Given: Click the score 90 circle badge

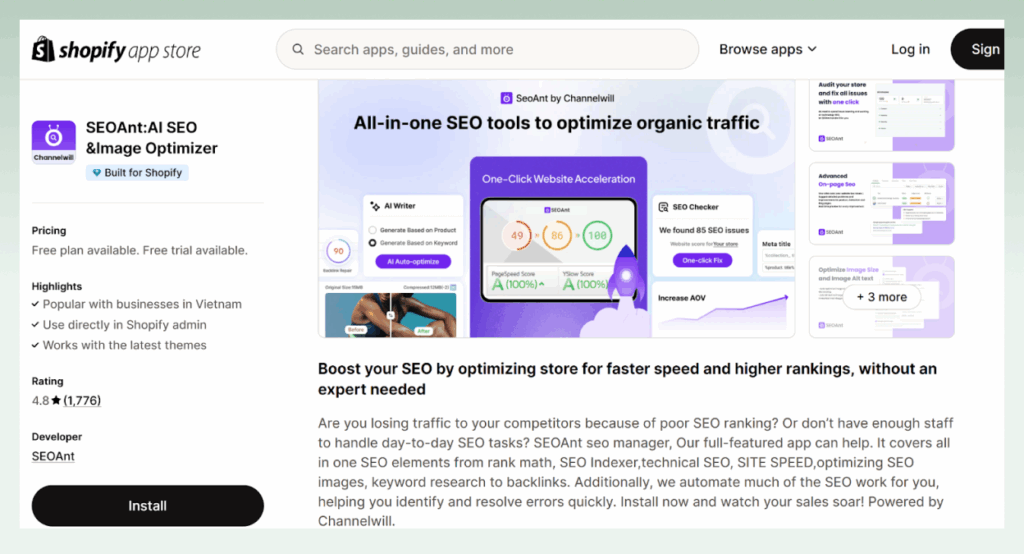Looking at the screenshot, I should click(x=338, y=251).
